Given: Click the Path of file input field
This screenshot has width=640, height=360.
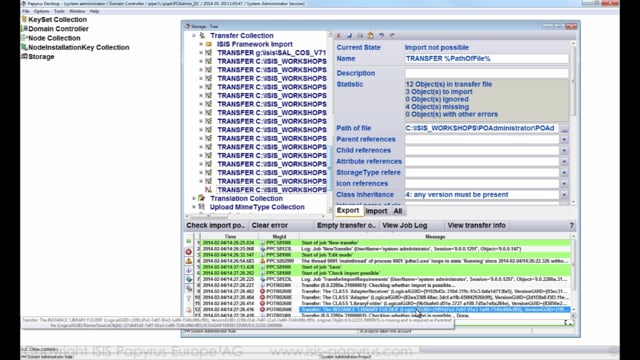Looking at the screenshot, I should [x=482, y=128].
